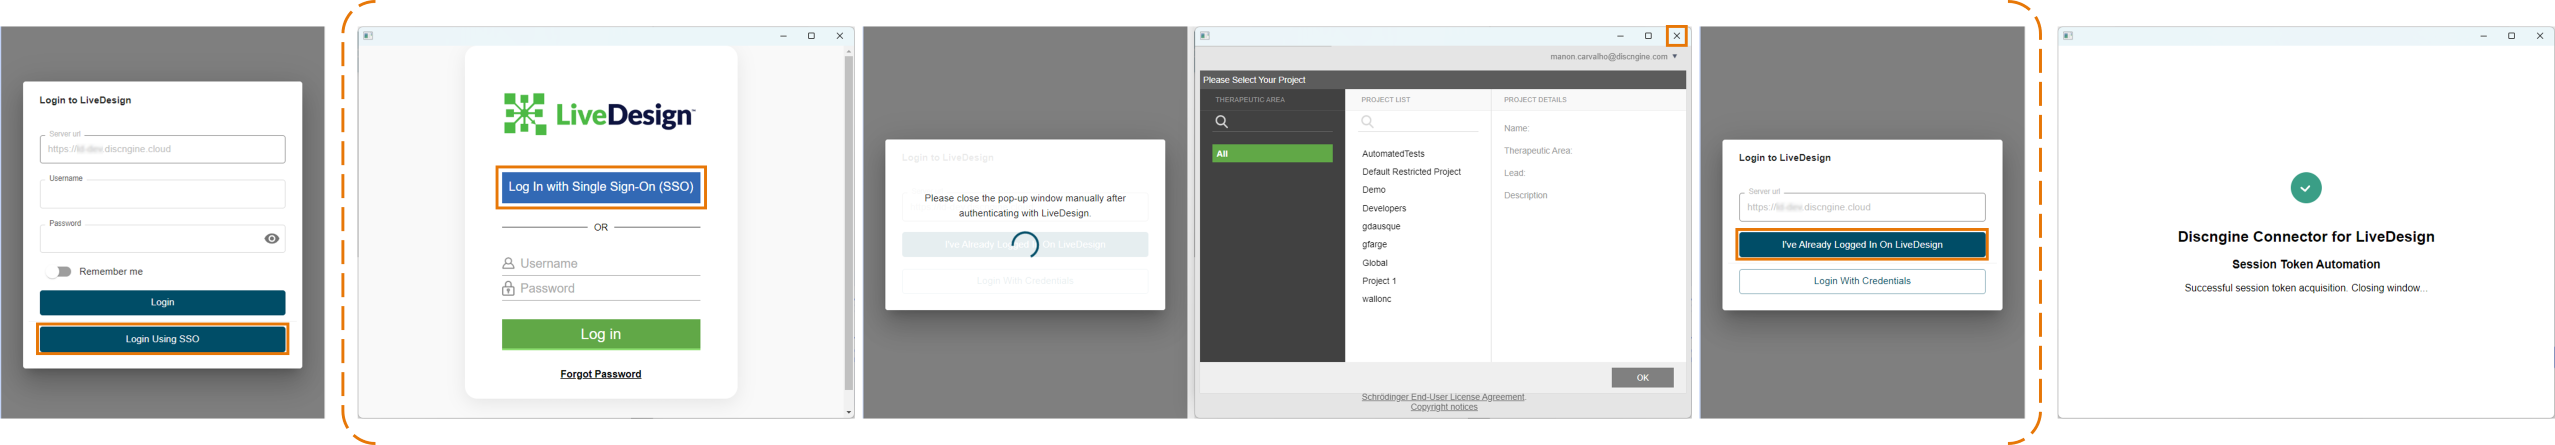The width and height of the screenshot is (2555, 445).
Task: Select the AutomatedTests project
Action: (x=1393, y=154)
